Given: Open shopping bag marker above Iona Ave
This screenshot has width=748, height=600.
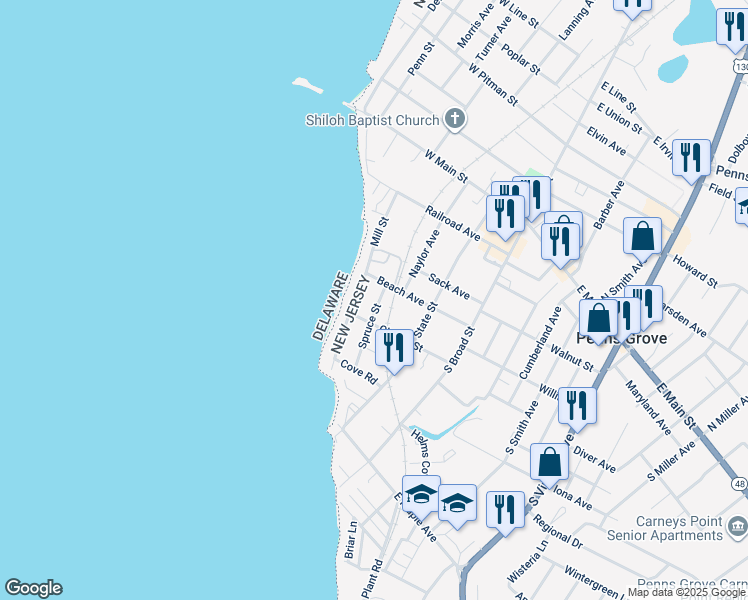Looking at the screenshot, I should pos(549,464).
